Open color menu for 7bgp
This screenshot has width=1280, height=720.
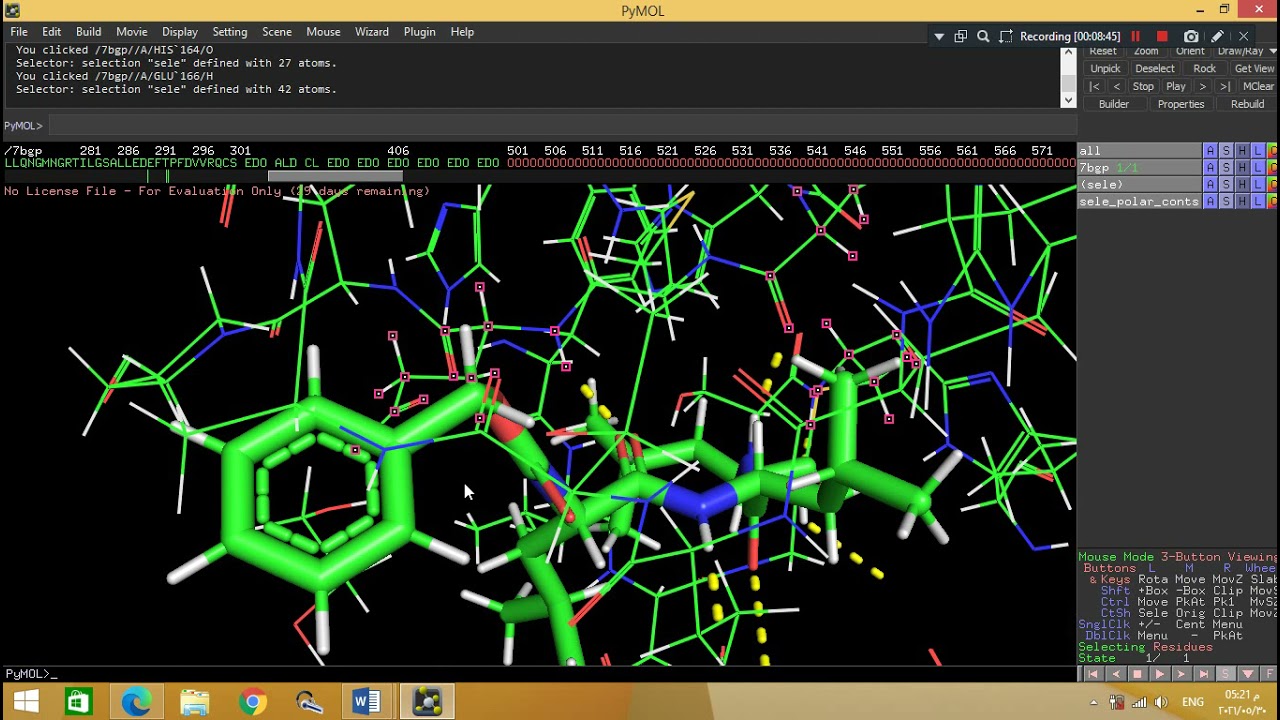(1273, 168)
